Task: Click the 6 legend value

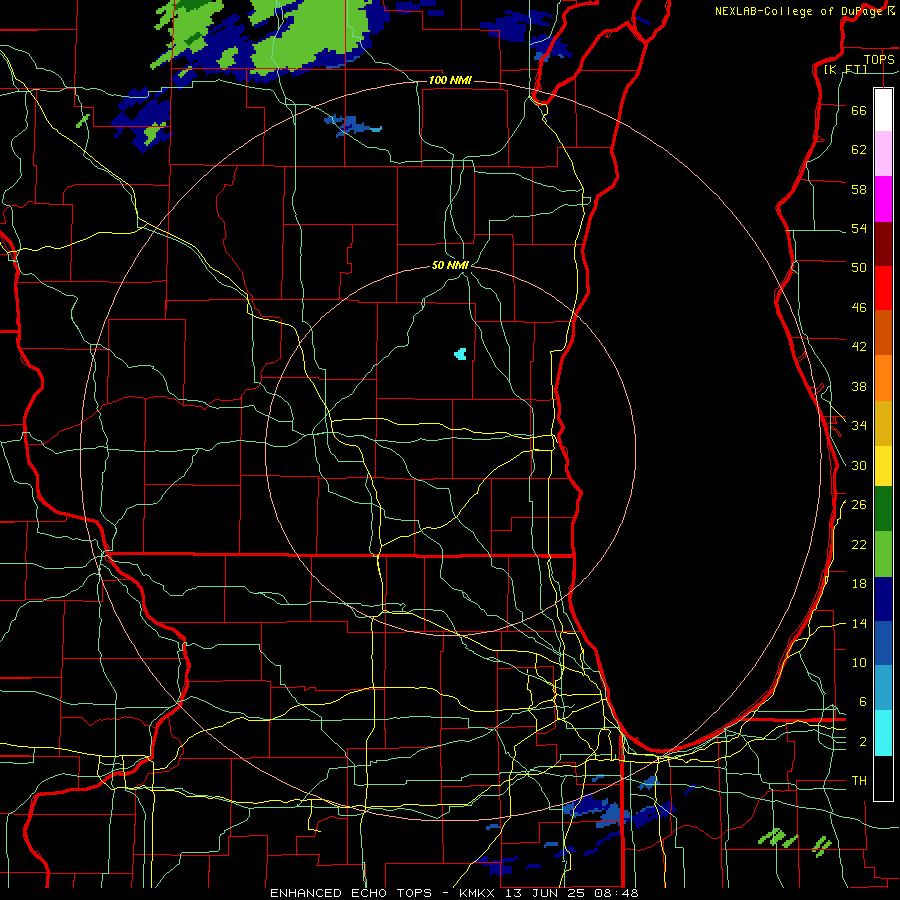Action: click(x=863, y=701)
